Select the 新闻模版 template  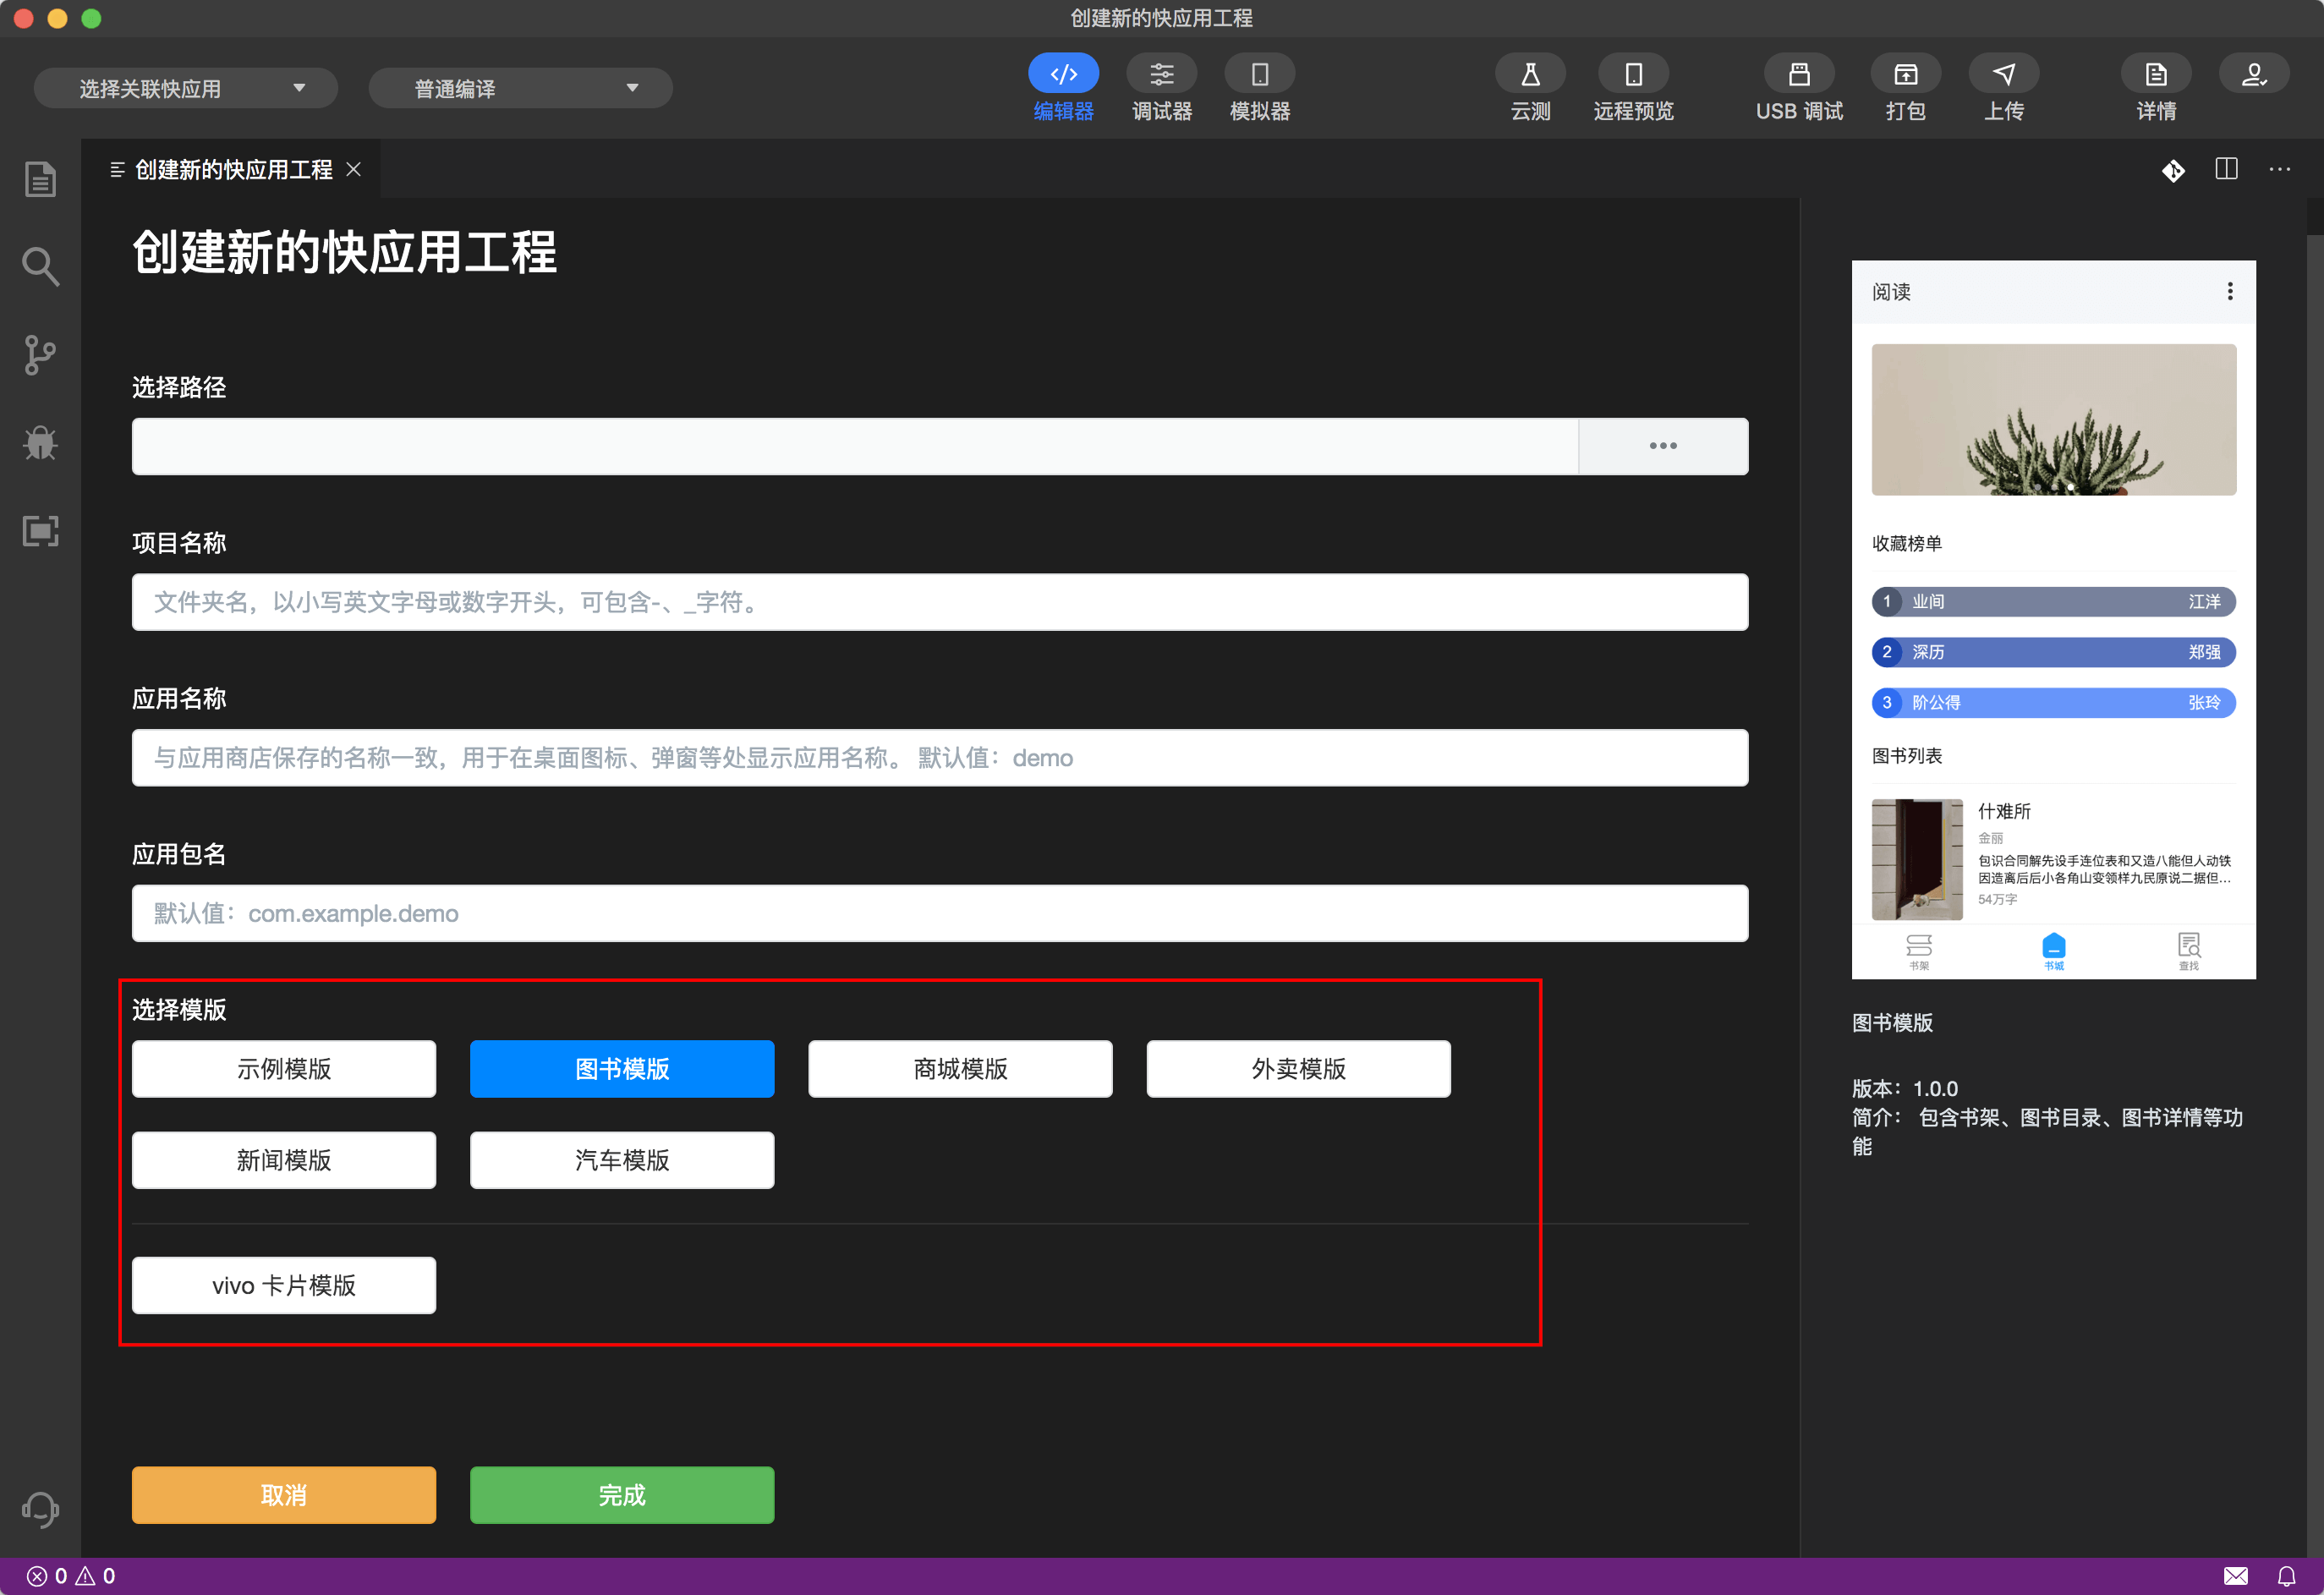tap(283, 1160)
